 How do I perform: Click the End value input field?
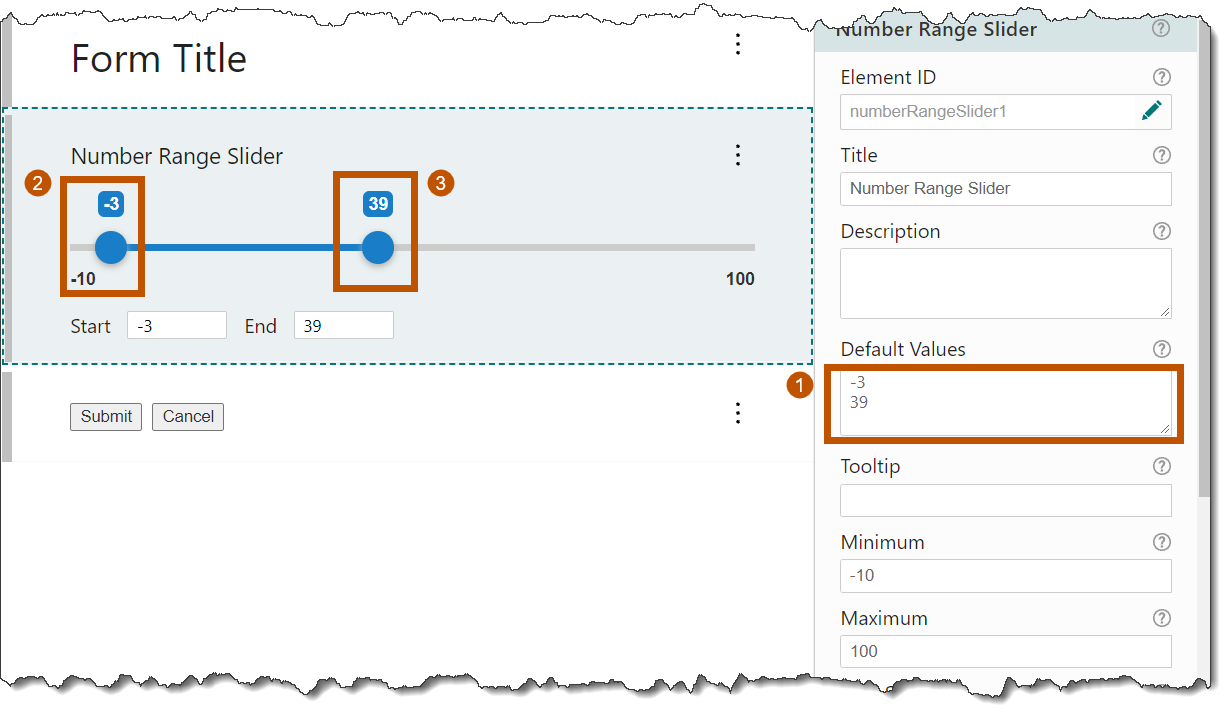[343, 325]
